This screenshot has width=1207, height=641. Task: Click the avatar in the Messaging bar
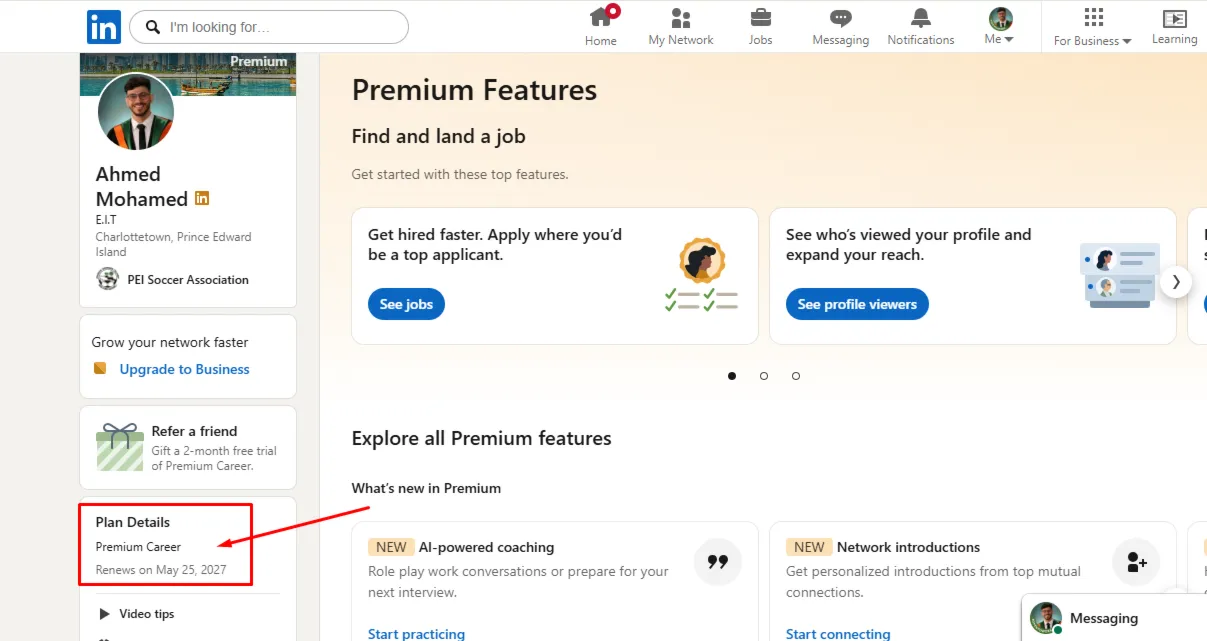coord(1046,618)
